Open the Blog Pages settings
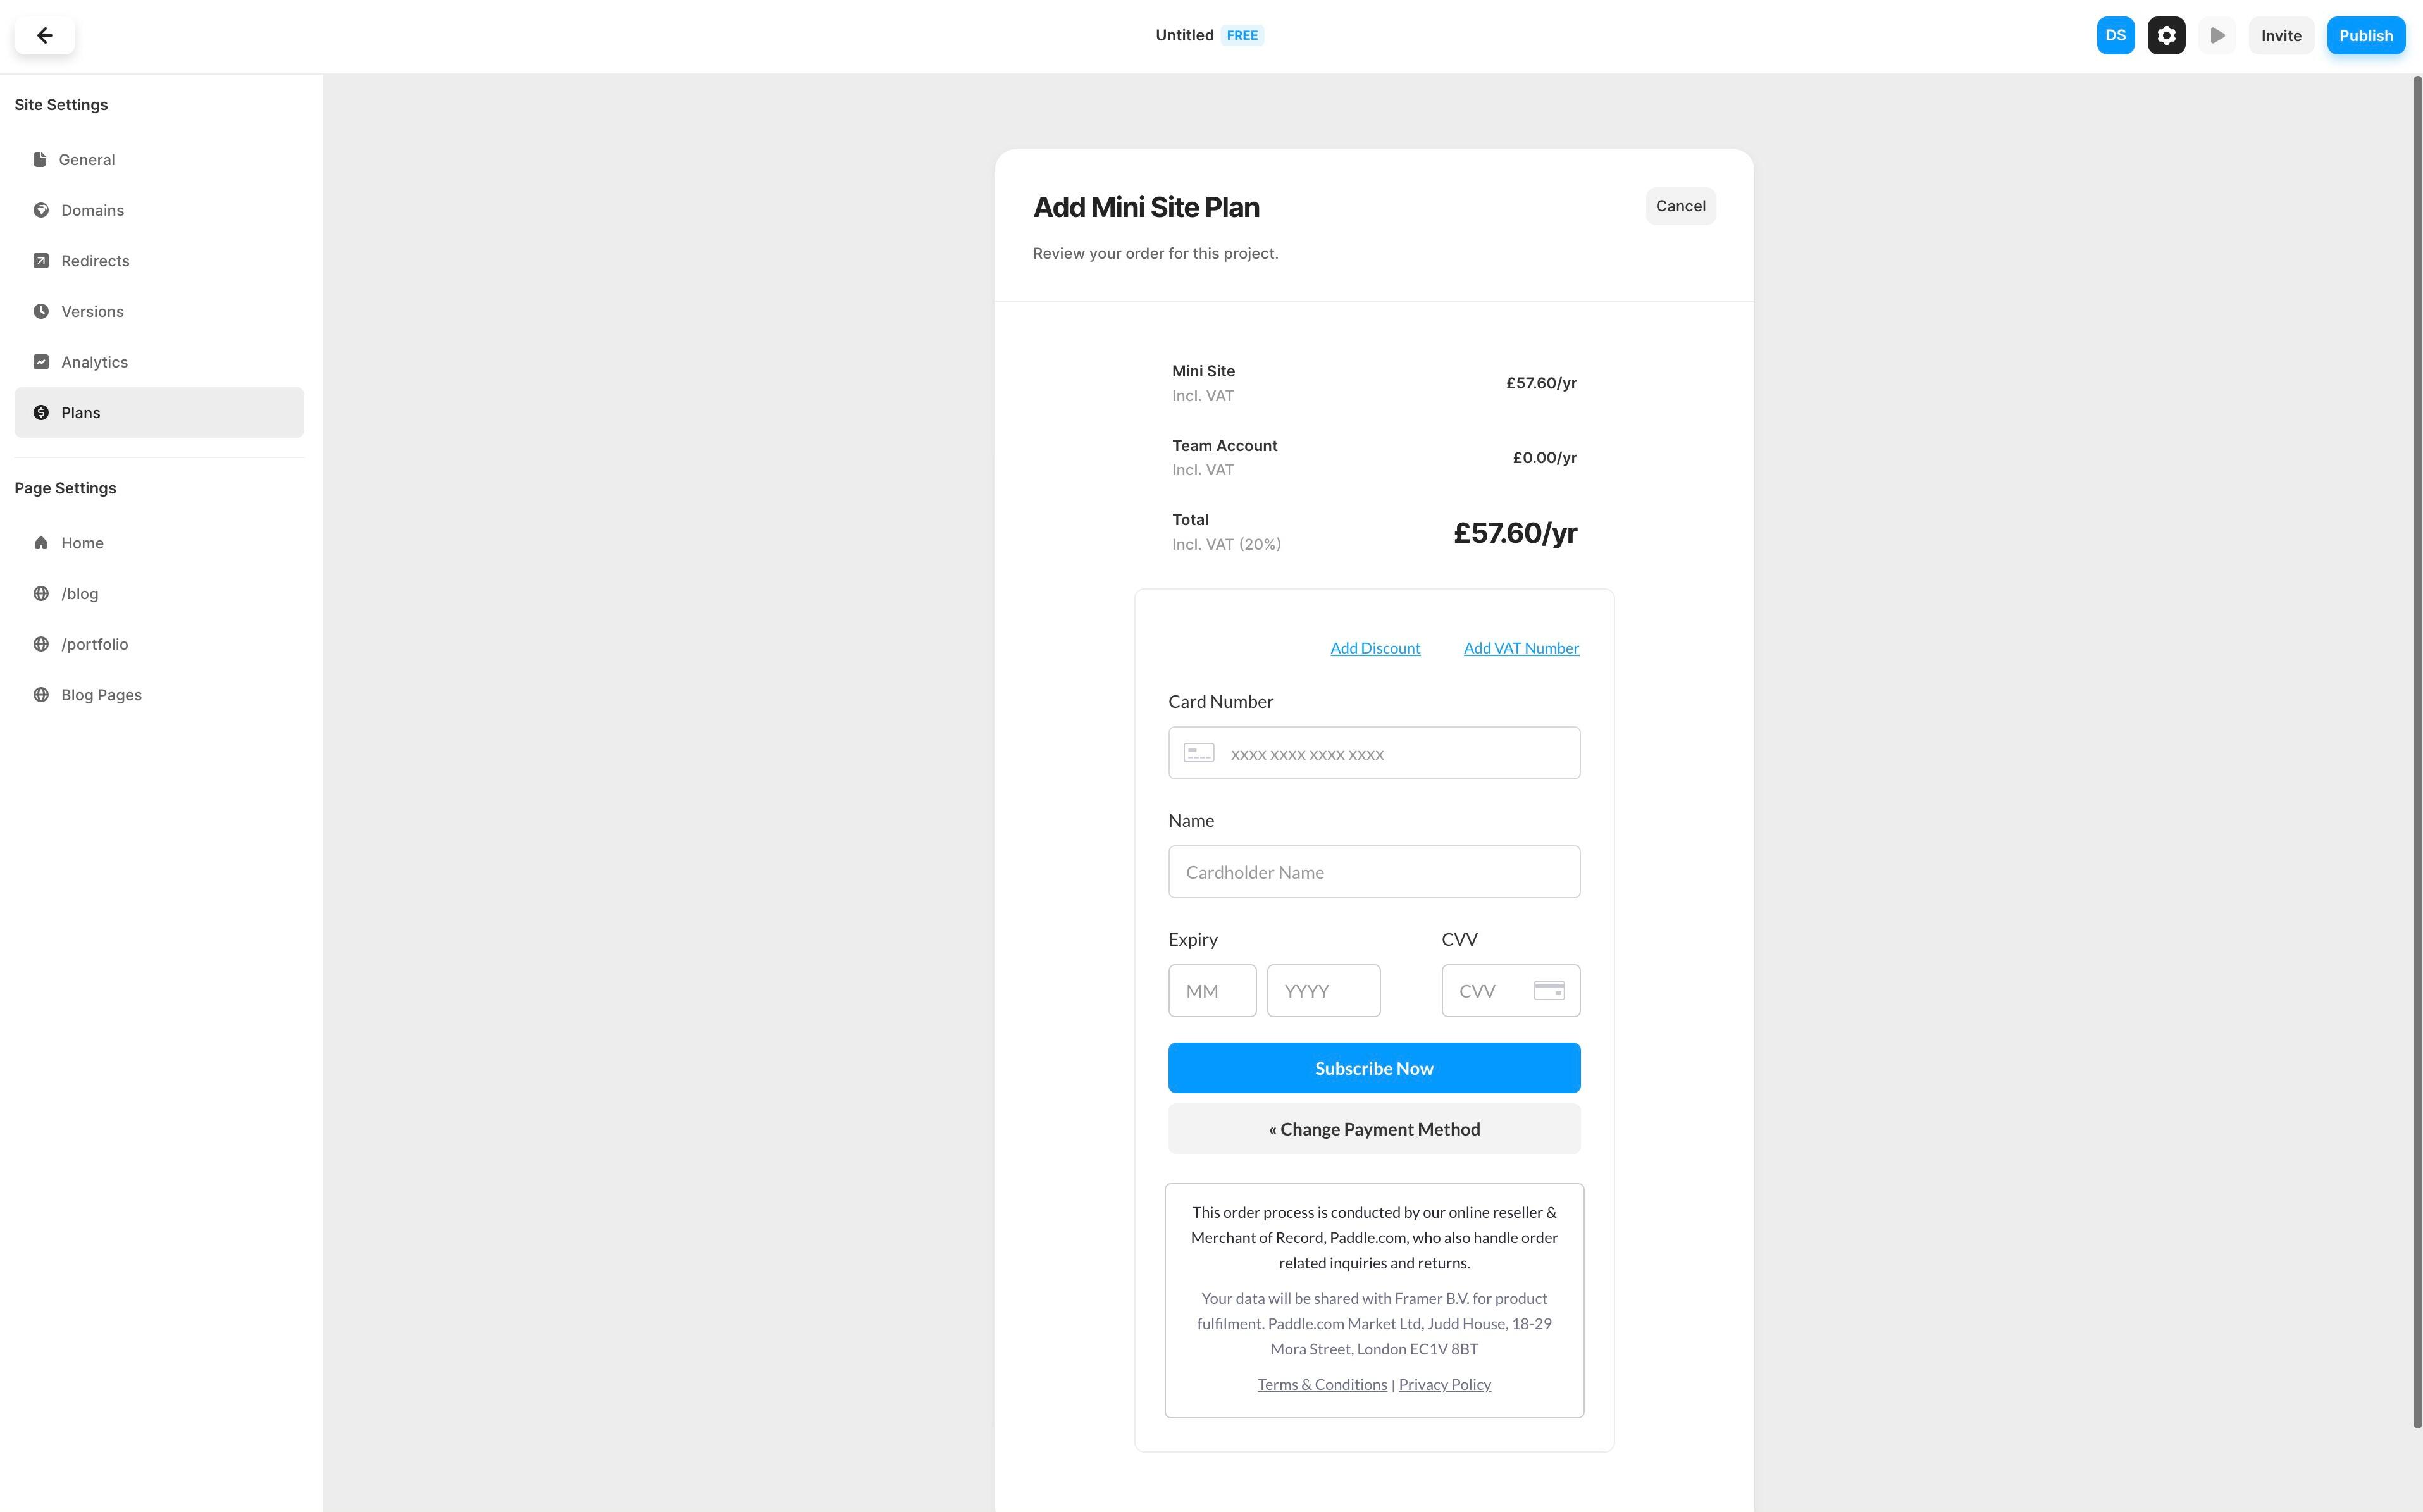 coord(100,694)
